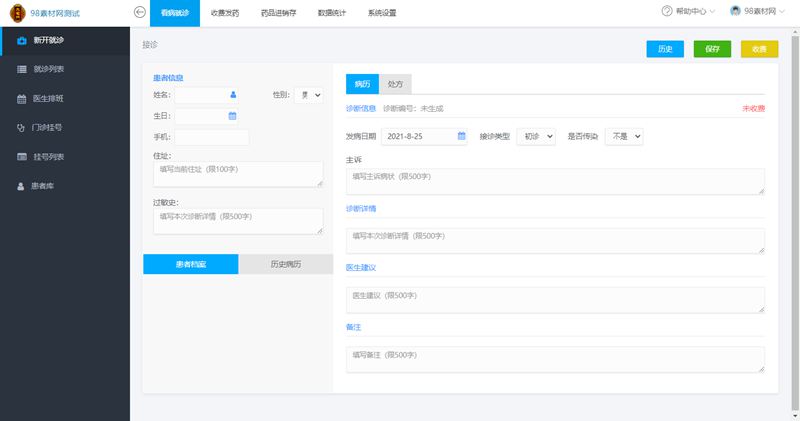800x421 pixels.
Task: Click the 就诊列表 list icon
Action: coord(22,69)
